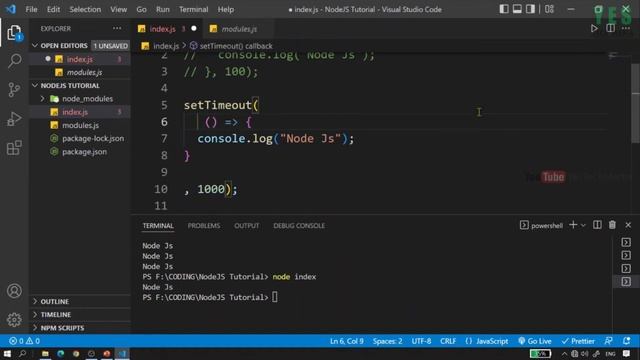Open the Search view in activity bar

point(14,61)
